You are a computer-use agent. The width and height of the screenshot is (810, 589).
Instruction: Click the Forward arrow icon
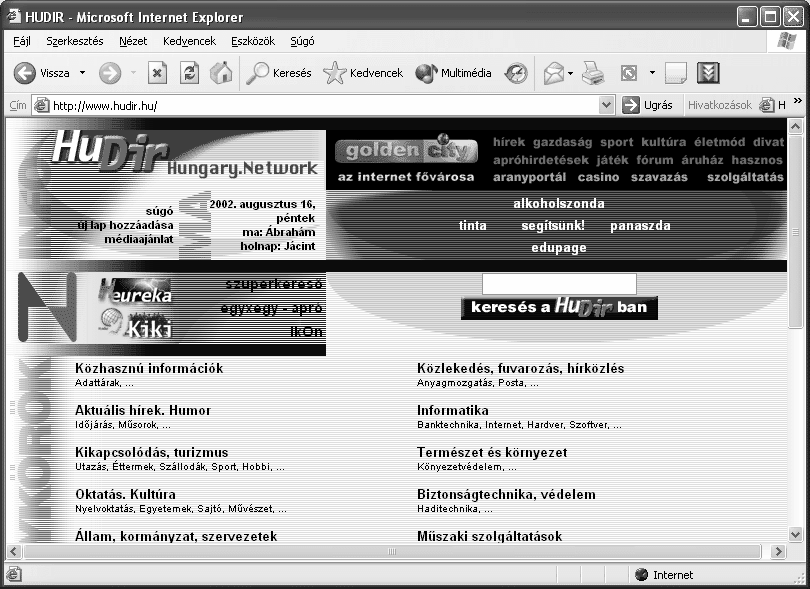110,73
